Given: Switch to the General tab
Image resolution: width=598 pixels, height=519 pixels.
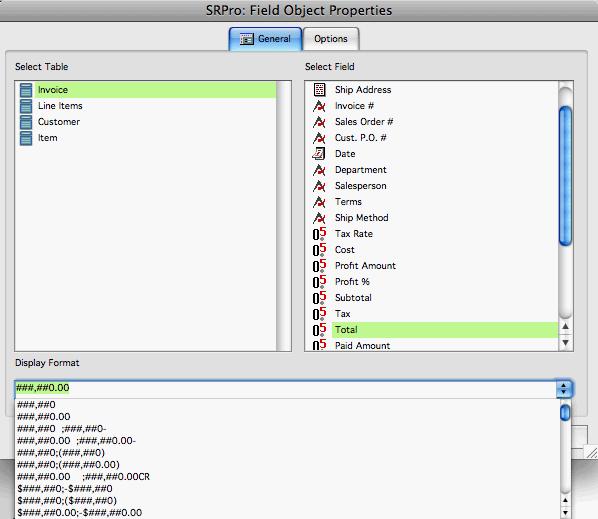Looking at the screenshot, I should tap(265, 39).
